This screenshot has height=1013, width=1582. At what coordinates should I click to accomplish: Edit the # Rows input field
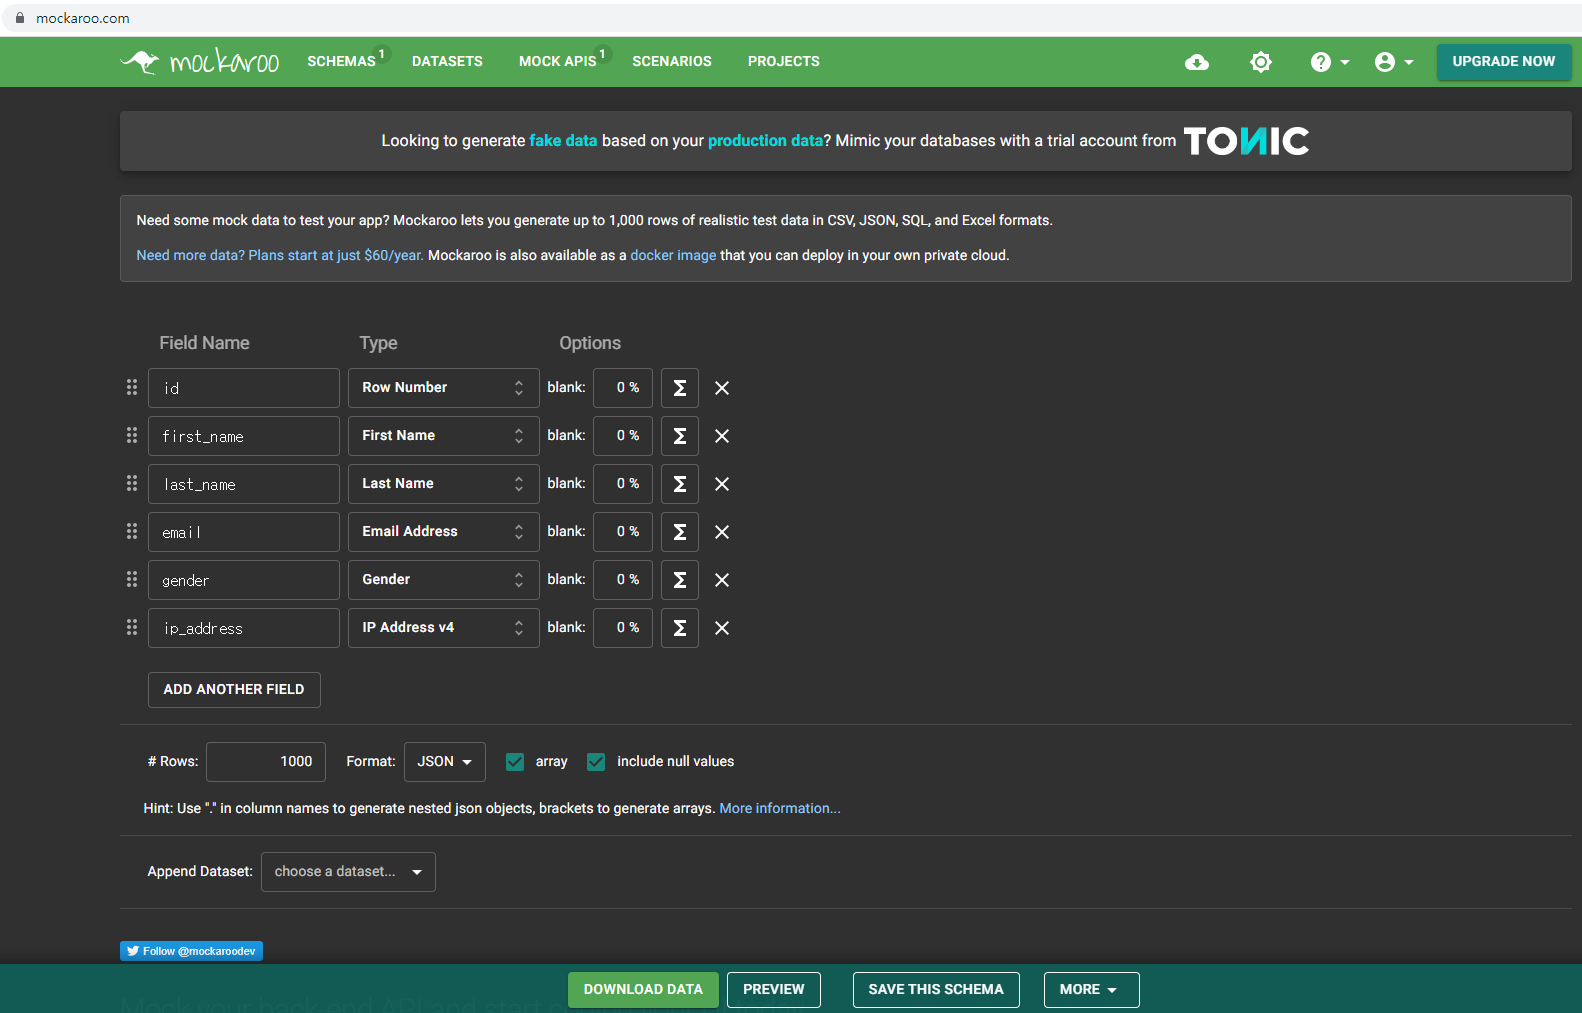pos(266,762)
